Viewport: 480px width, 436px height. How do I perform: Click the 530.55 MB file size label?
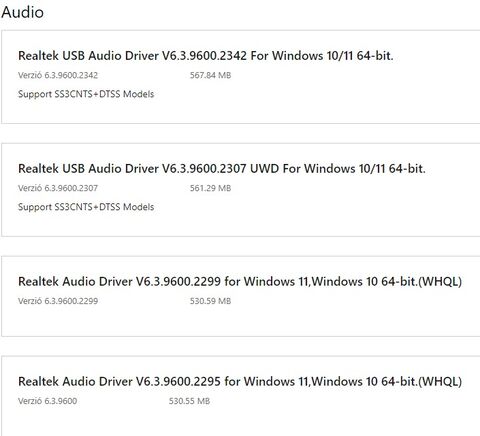189,401
